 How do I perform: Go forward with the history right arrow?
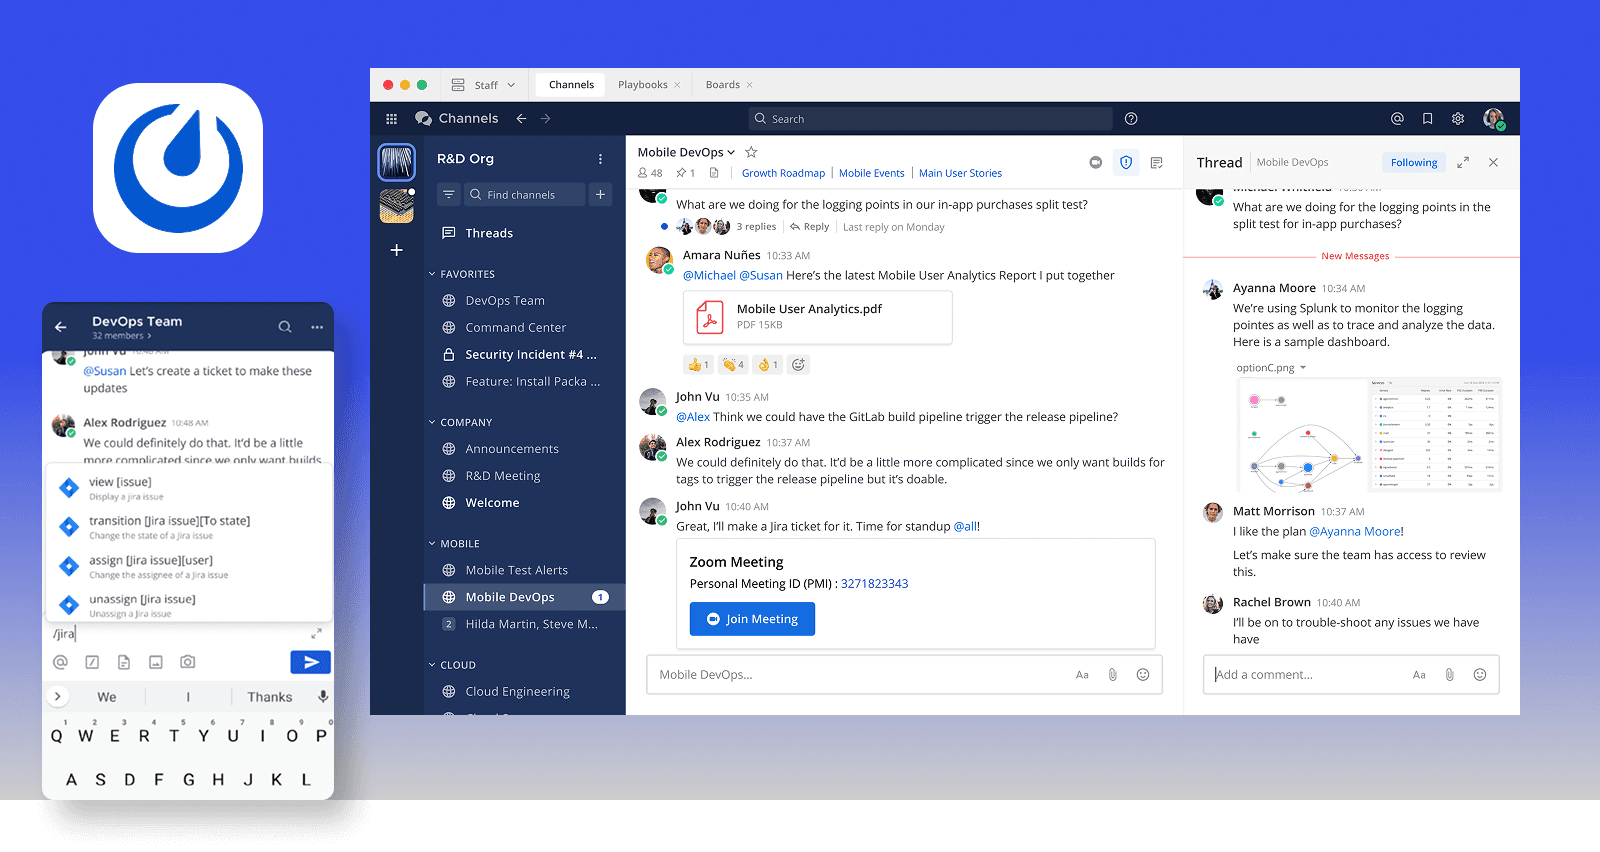tap(546, 118)
